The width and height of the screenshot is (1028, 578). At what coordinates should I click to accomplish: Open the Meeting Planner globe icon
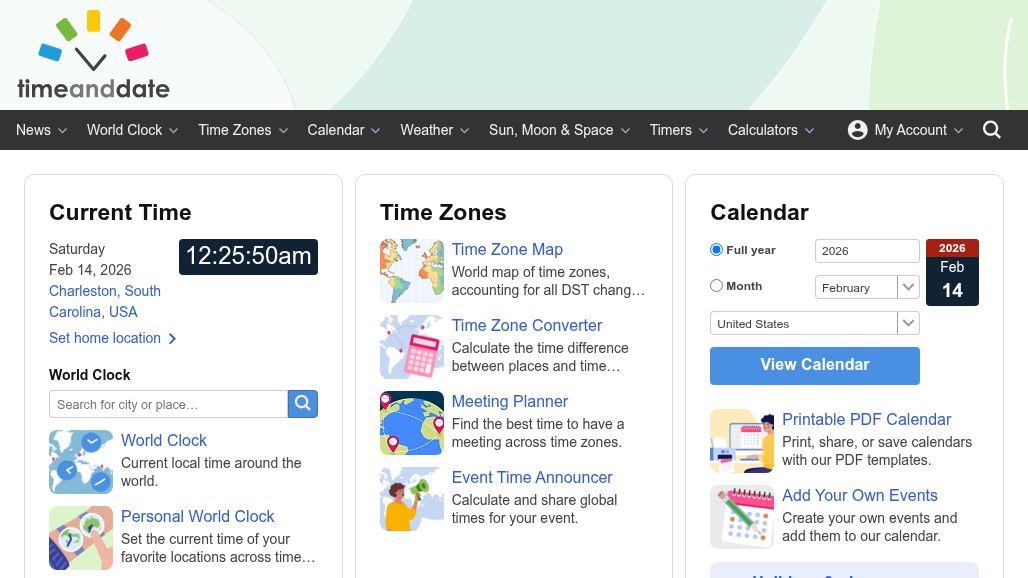(411, 423)
